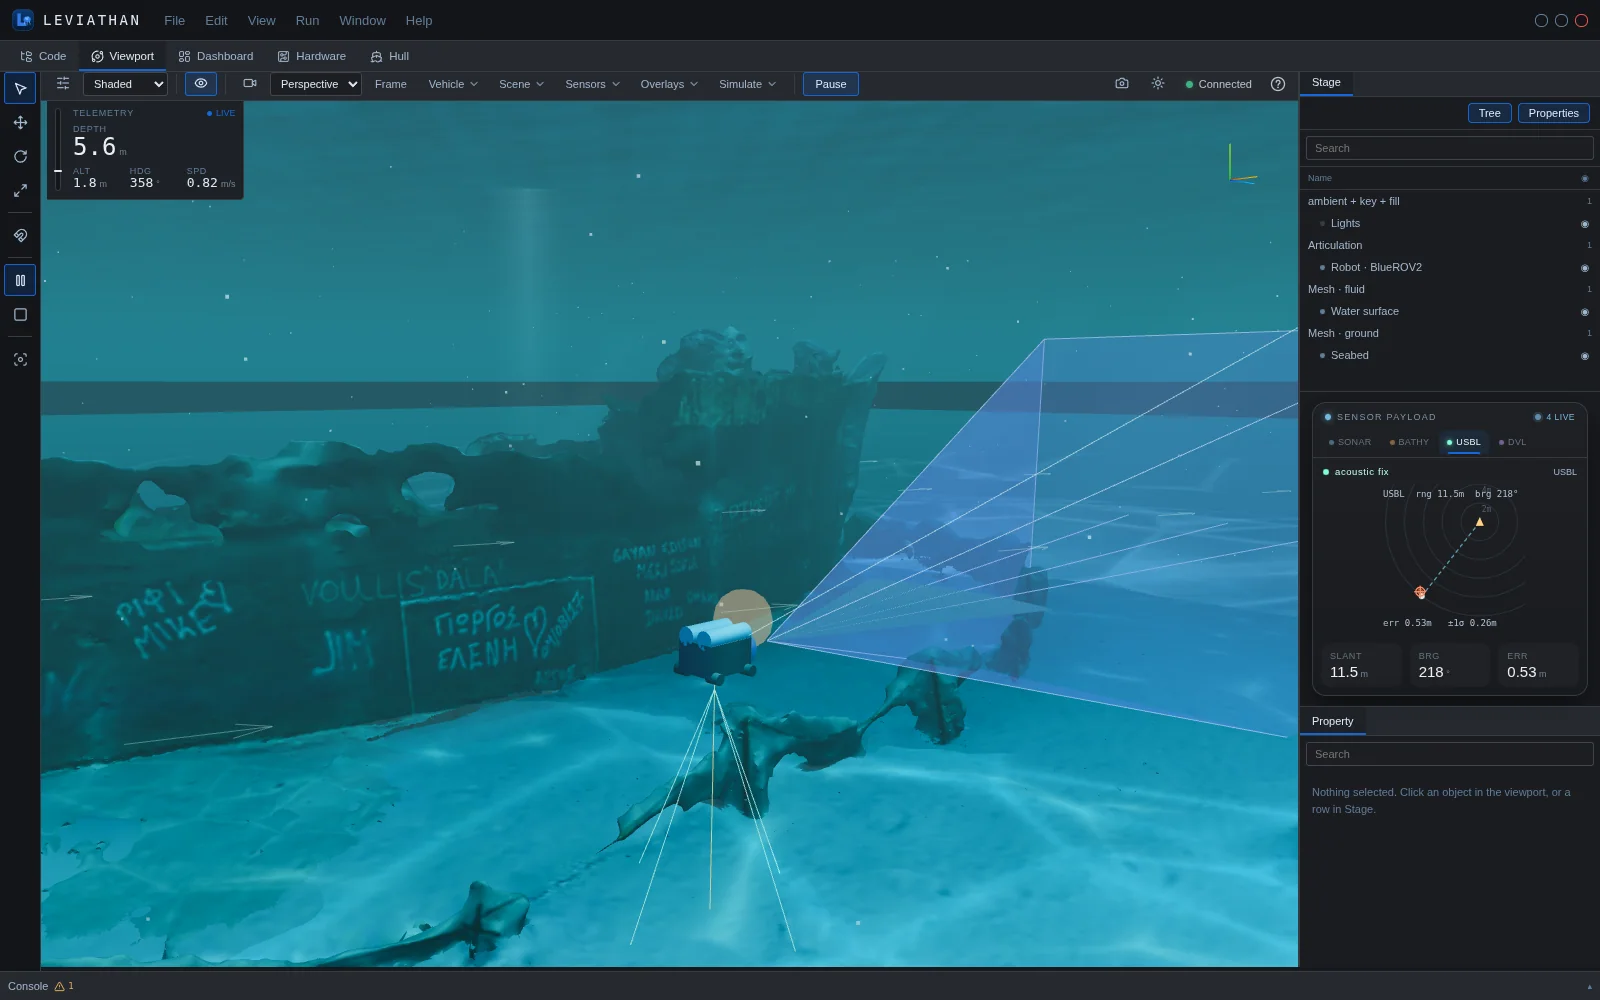This screenshot has height=1000, width=1600.
Task: Expand the Scene dropdown menu
Action: (x=521, y=84)
